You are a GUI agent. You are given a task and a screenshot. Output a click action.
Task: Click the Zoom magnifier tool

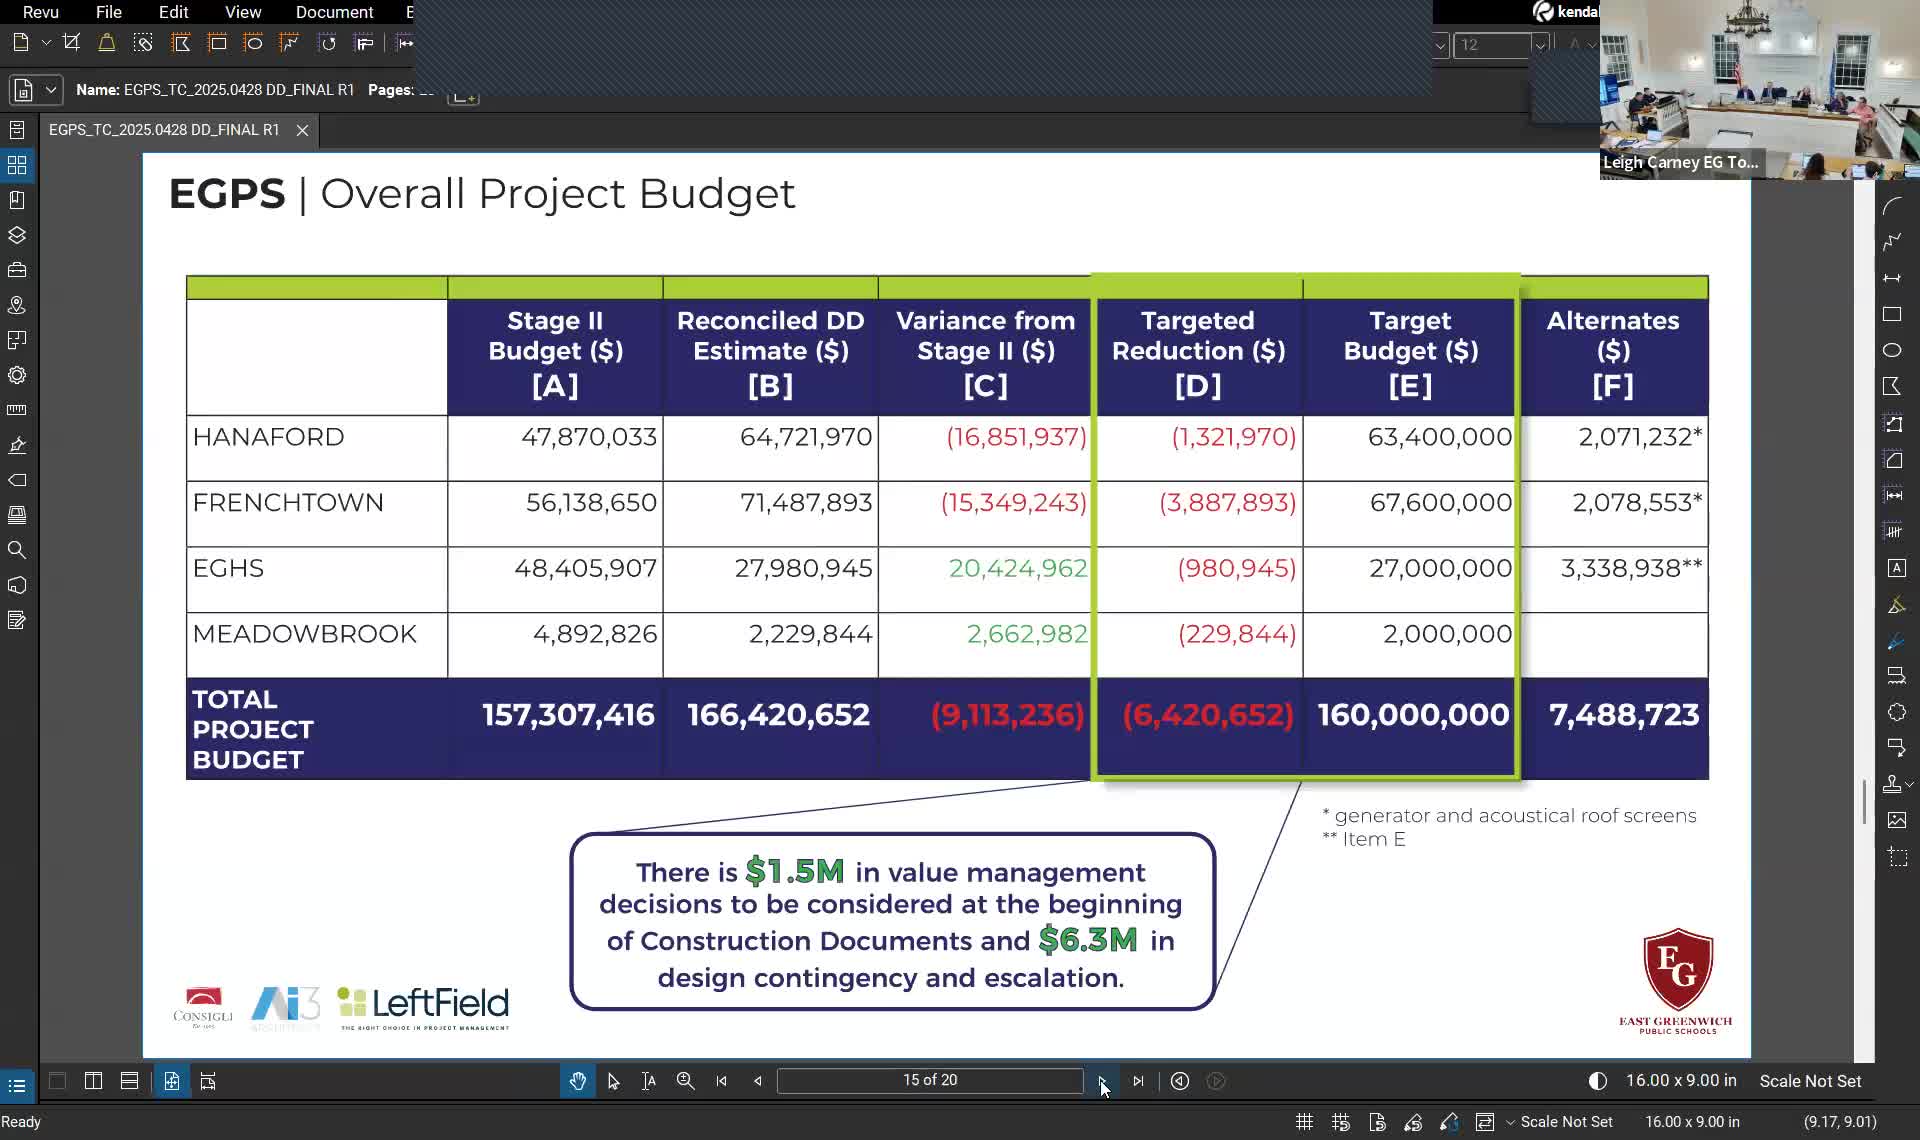(x=685, y=1081)
